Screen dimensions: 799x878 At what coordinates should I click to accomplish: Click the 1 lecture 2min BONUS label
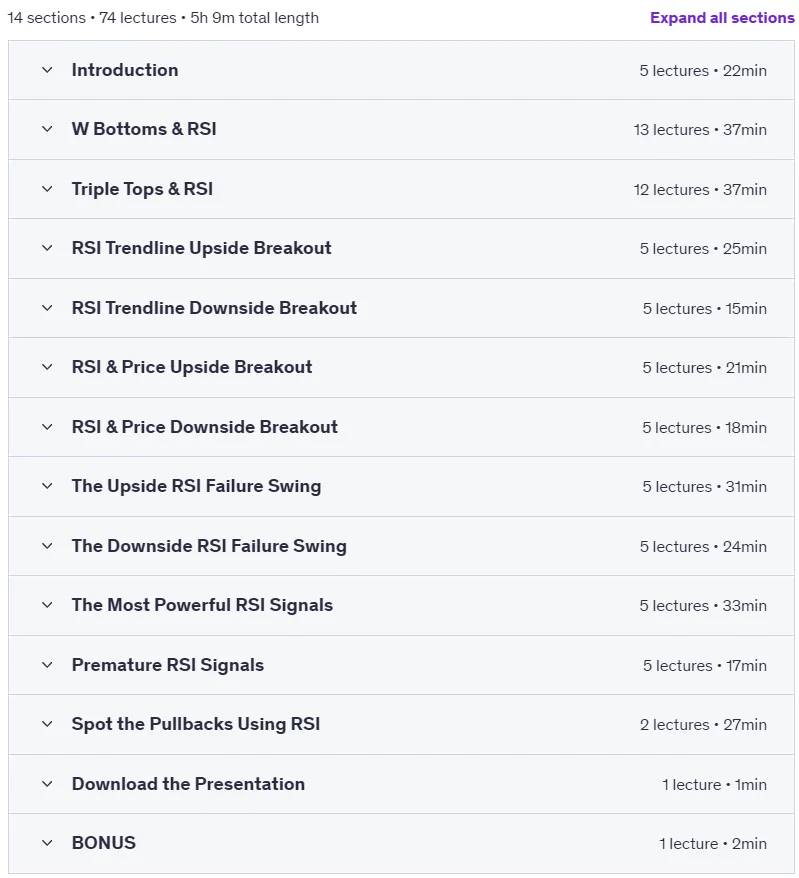point(712,844)
